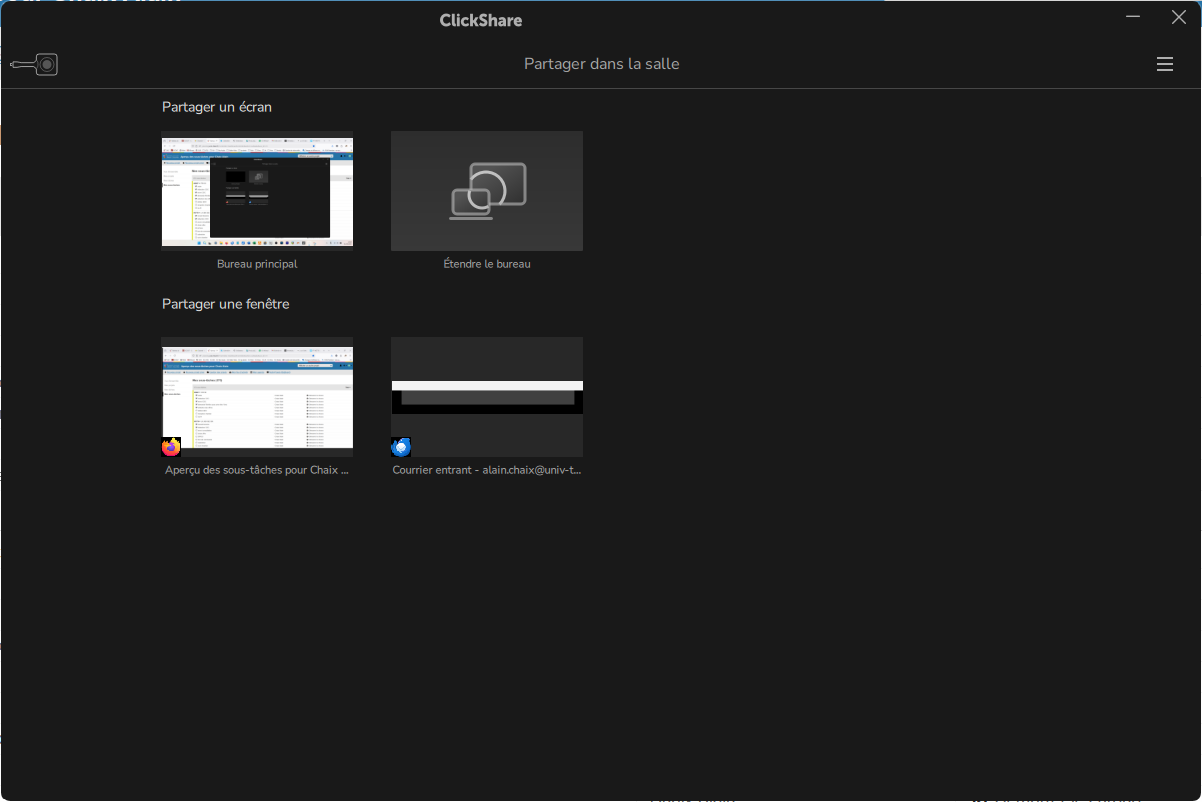Minimize the ClickShare window
Screen dimensions: 1202x802
(1133, 17)
